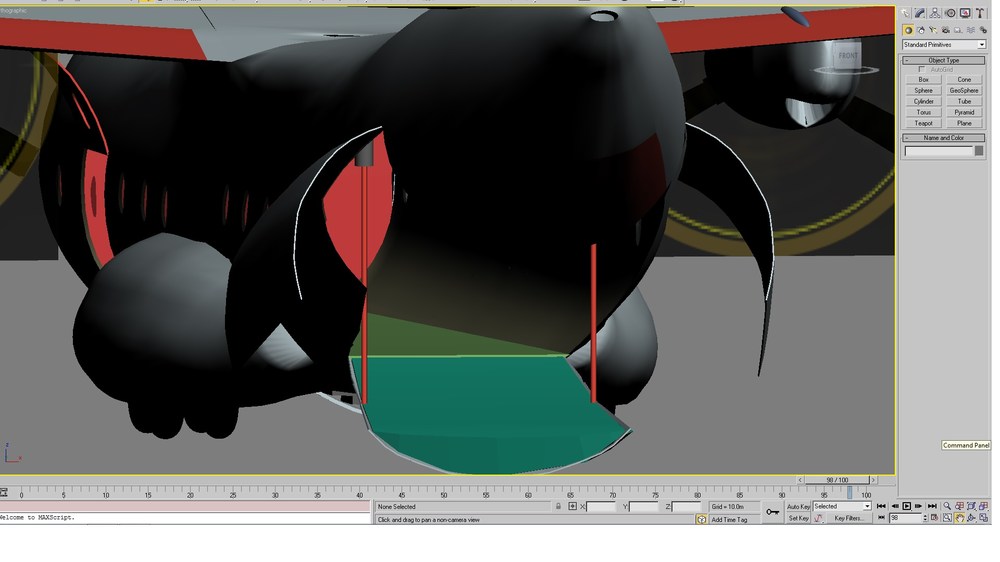Jump to the animation end frame
Viewport: 1000px width, 562px height.
pos(932,507)
